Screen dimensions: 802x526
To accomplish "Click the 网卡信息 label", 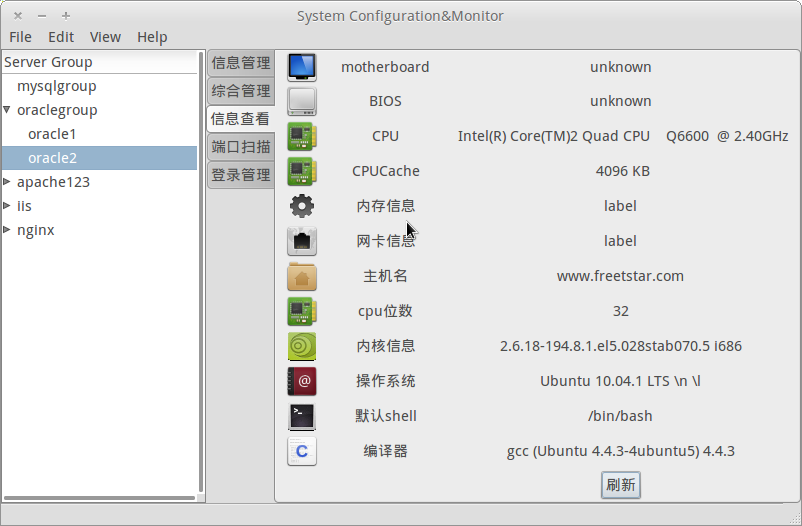I will [385, 241].
